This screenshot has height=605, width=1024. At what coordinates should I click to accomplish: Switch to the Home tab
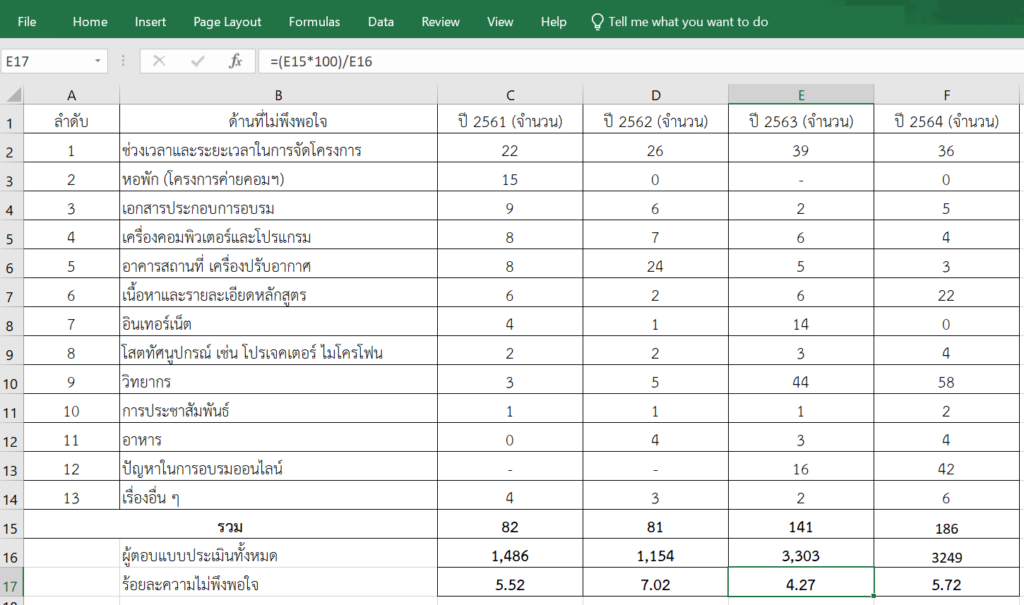tap(90, 21)
